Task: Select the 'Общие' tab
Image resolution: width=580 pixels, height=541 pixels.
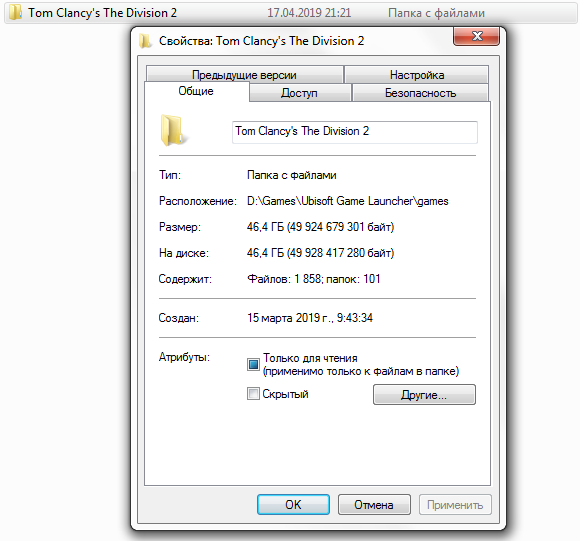Action: pyautogui.click(x=196, y=91)
